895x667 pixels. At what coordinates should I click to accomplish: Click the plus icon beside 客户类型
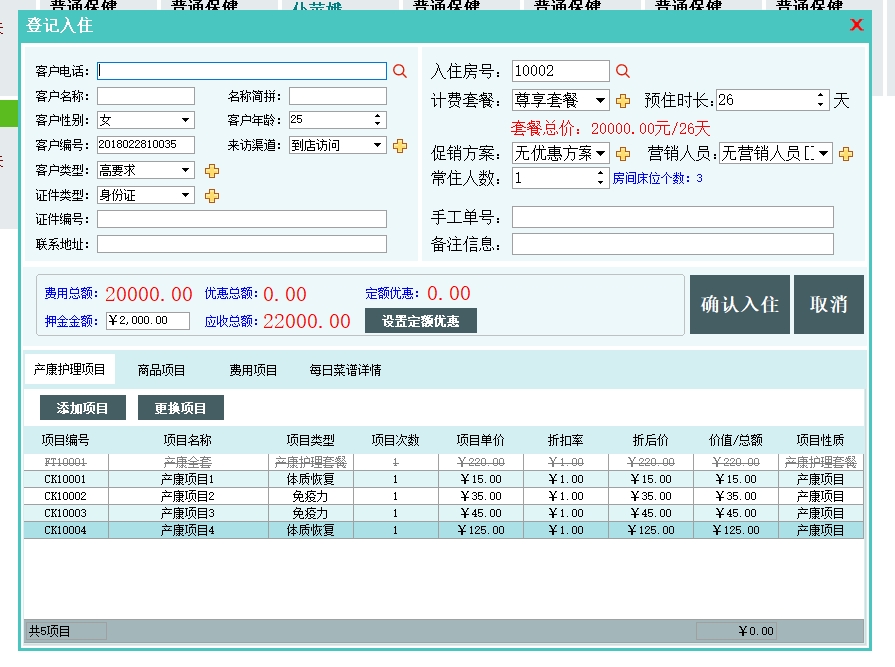(212, 171)
